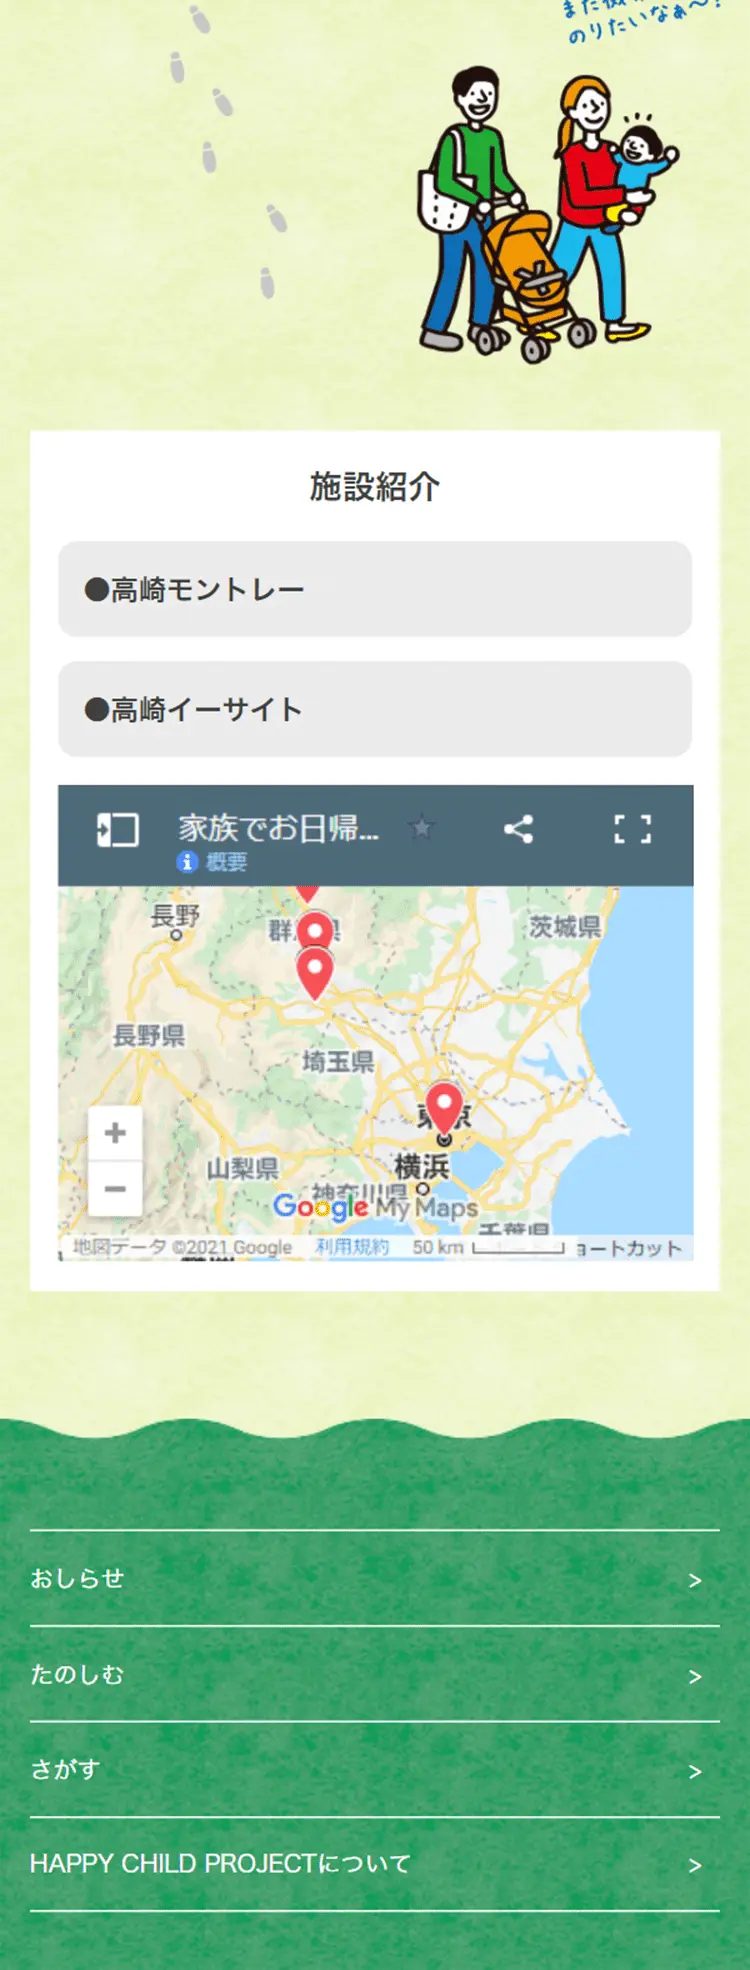This screenshot has height=1970, width=750.
Task: Click the upper full red pin in Gunma
Action: (x=316, y=930)
